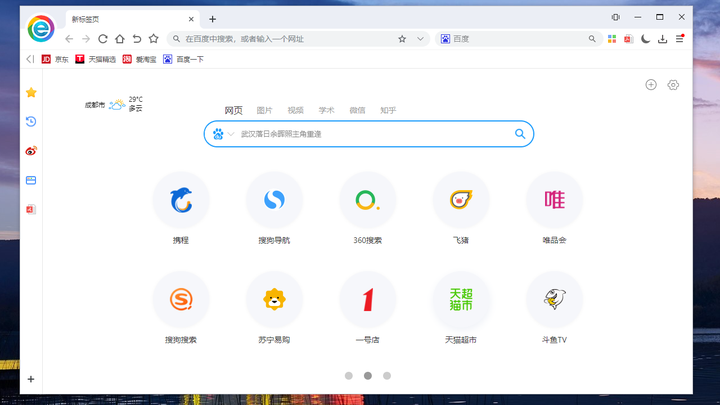Select the middle page indicator dot
720x405 pixels.
[368, 376]
